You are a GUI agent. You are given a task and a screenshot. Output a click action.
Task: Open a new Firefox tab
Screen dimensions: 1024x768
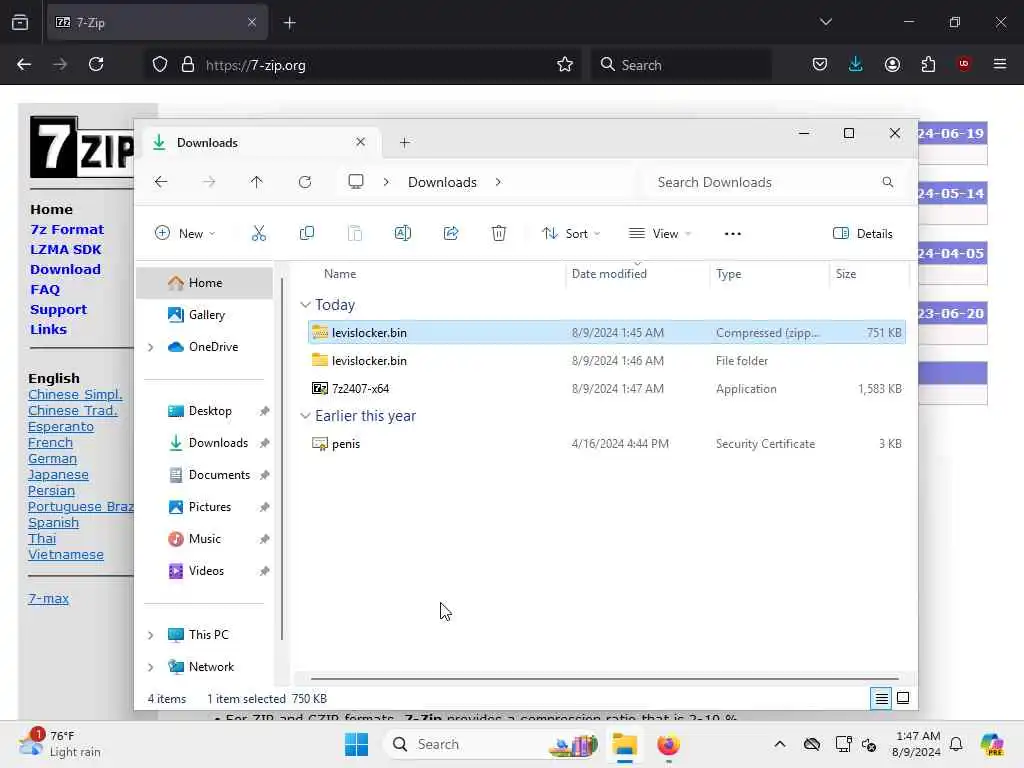pyautogui.click(x=289, y=23)
